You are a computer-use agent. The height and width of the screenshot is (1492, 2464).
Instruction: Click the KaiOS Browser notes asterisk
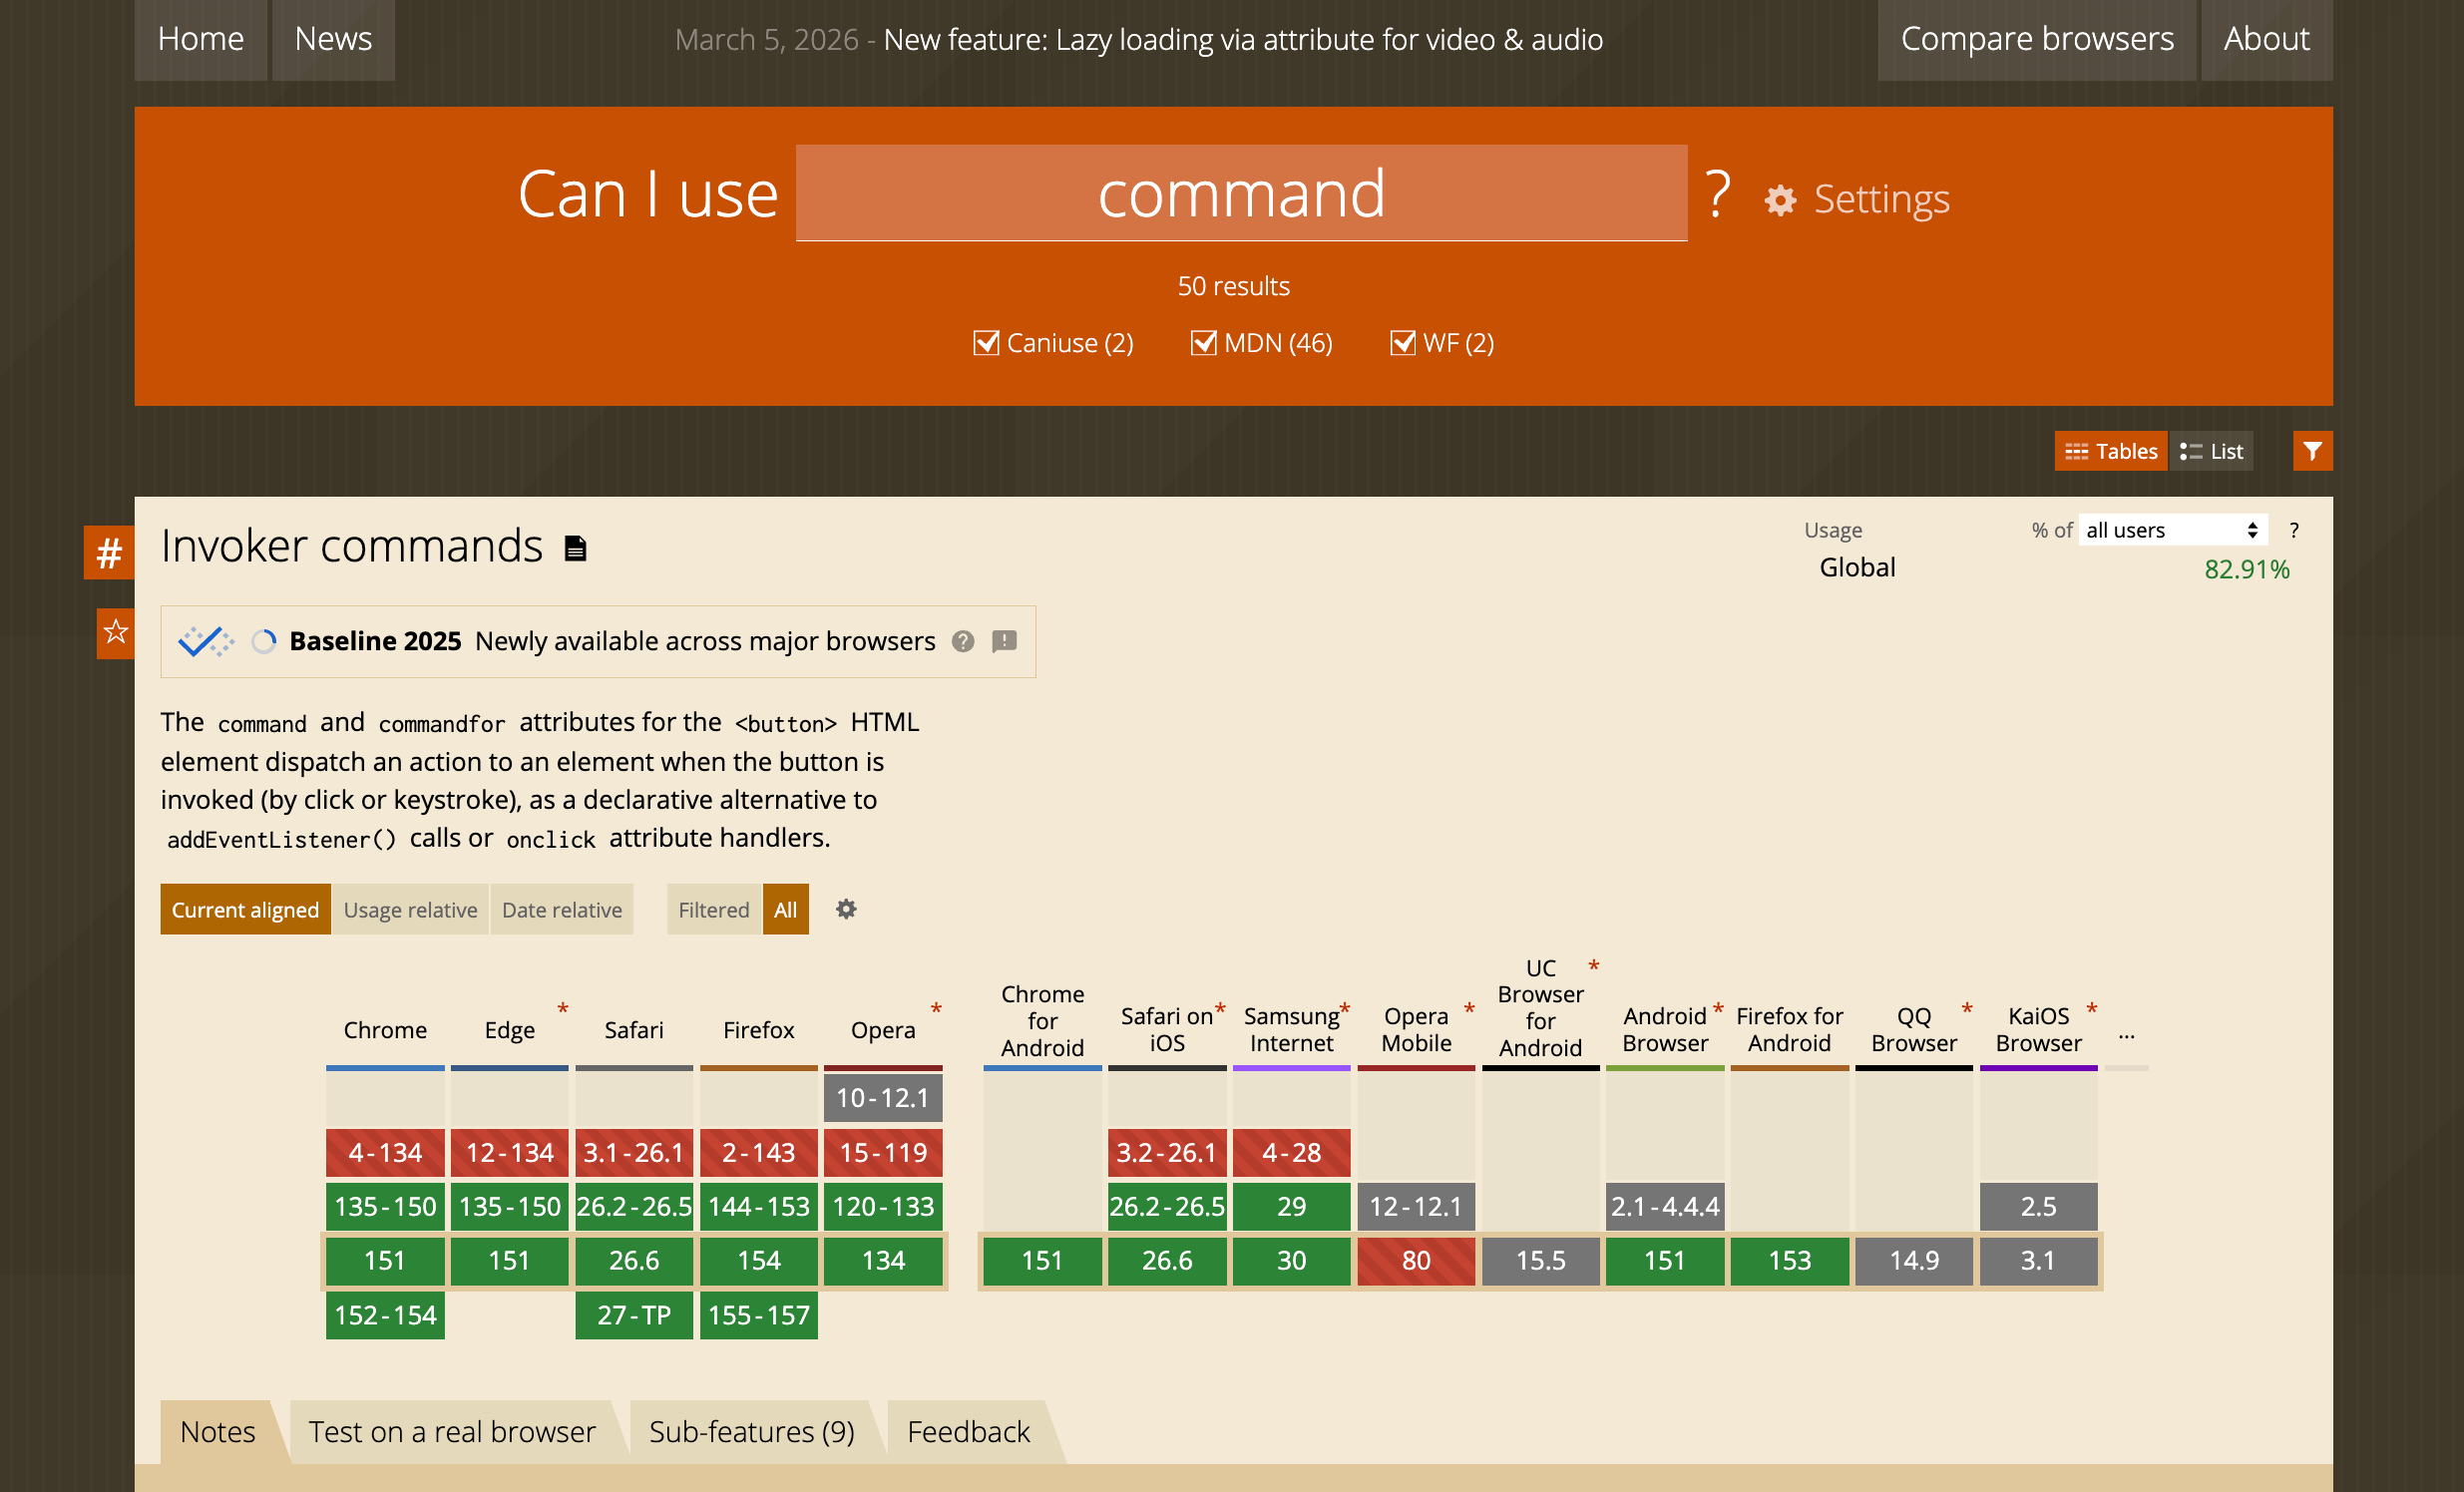click(2092, 1008)
